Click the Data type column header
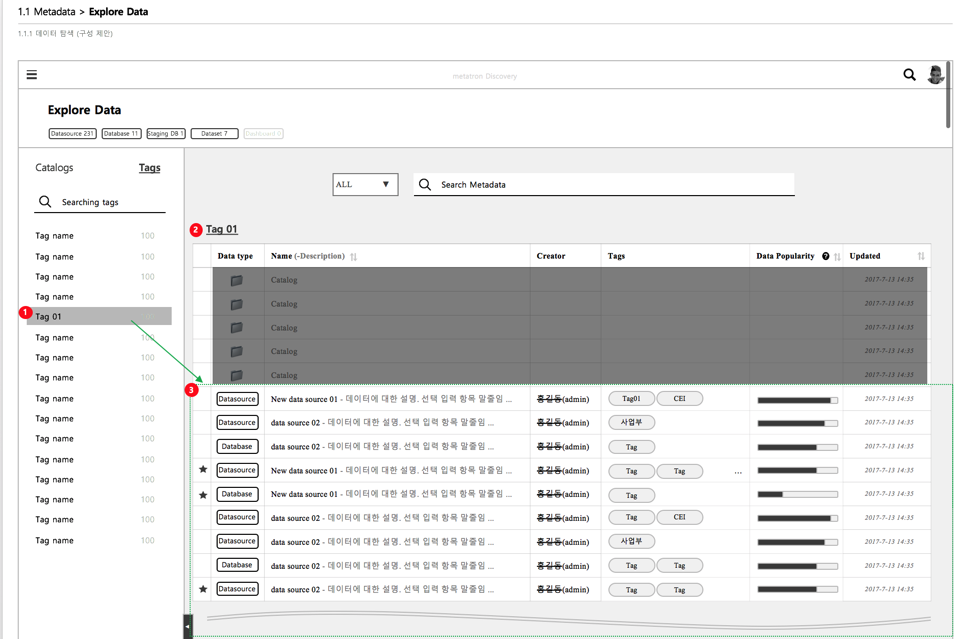Screen dimensions: 954x639 pyautogui.click(x=235, y=256)
